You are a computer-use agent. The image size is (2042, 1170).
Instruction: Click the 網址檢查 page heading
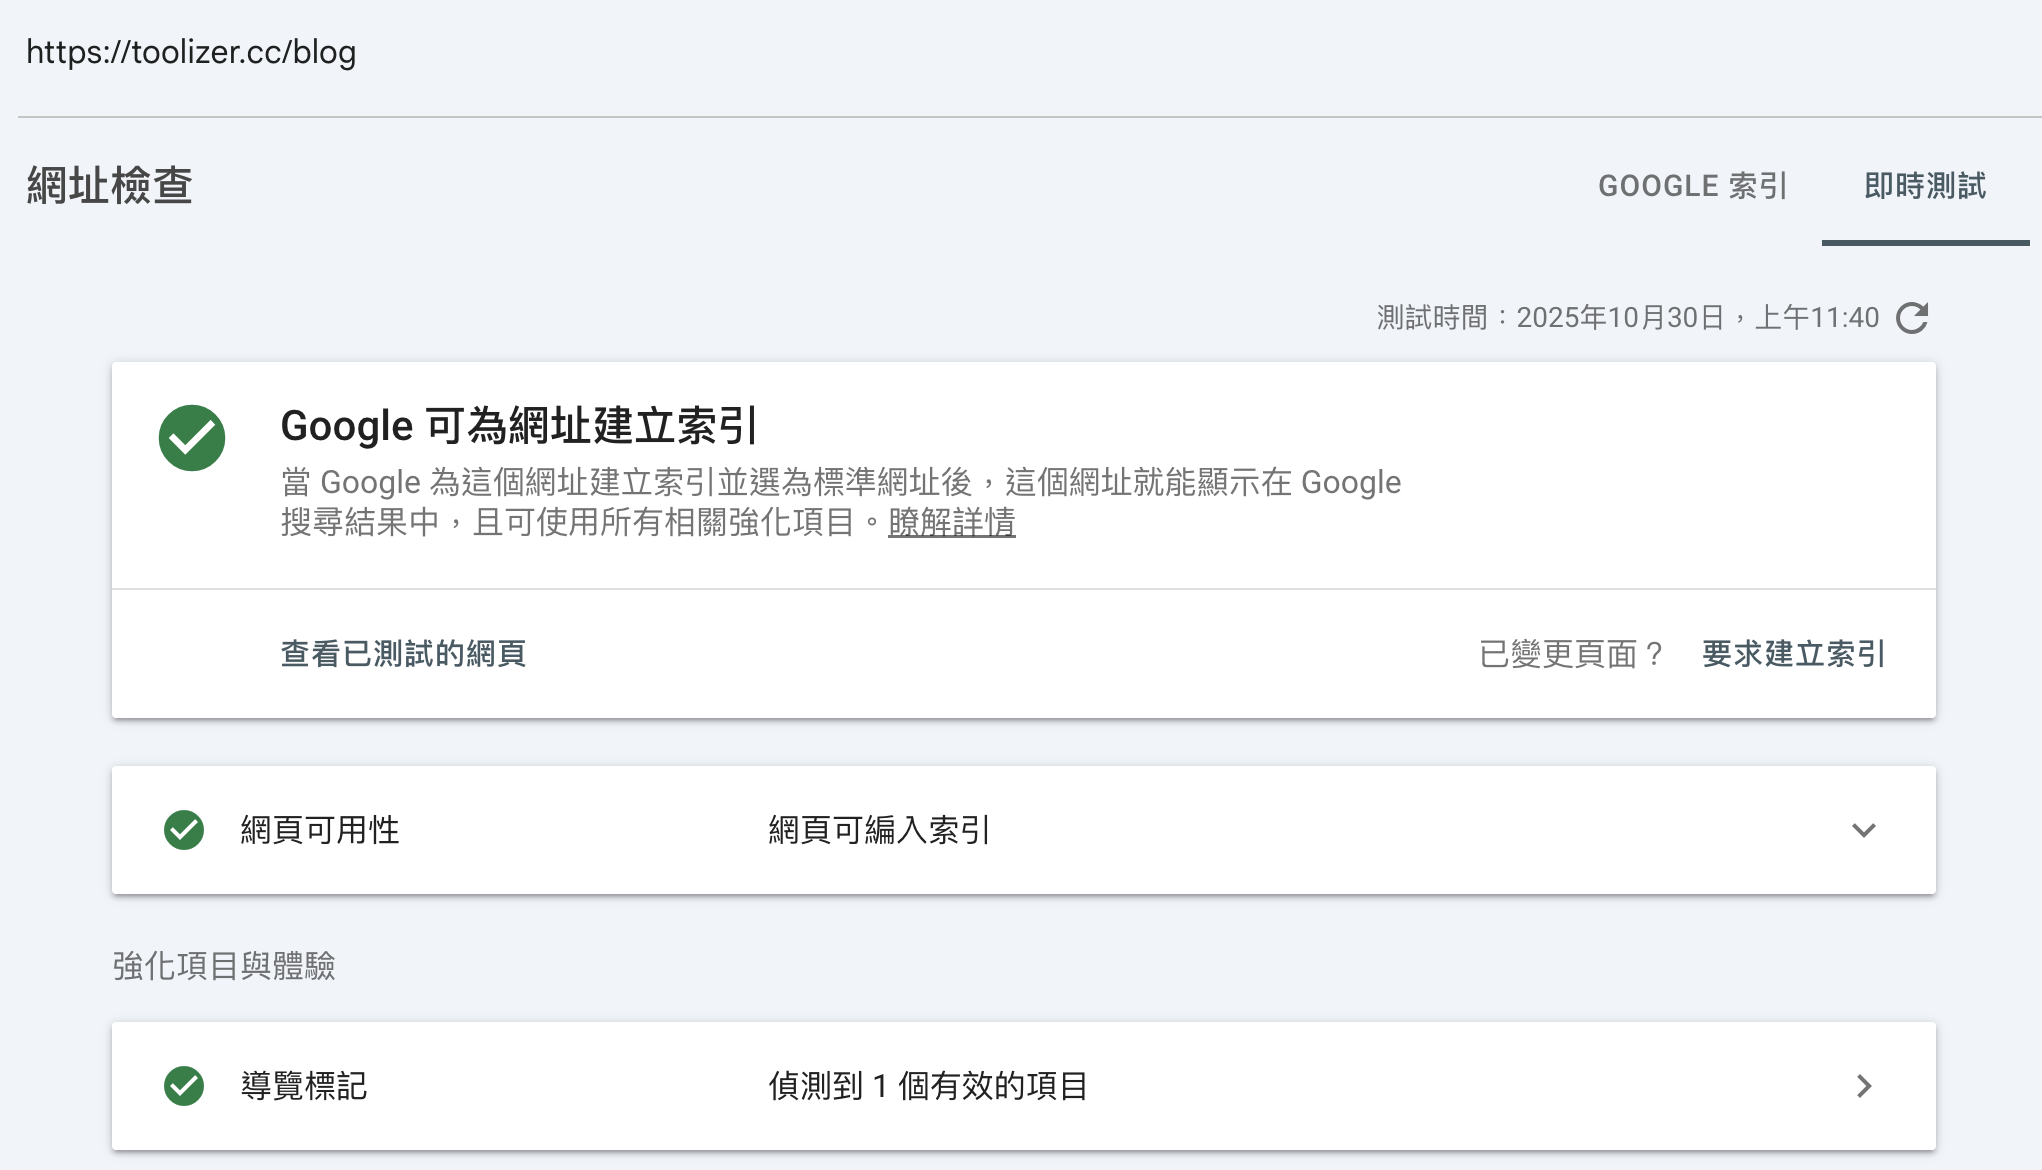point(110,186)
